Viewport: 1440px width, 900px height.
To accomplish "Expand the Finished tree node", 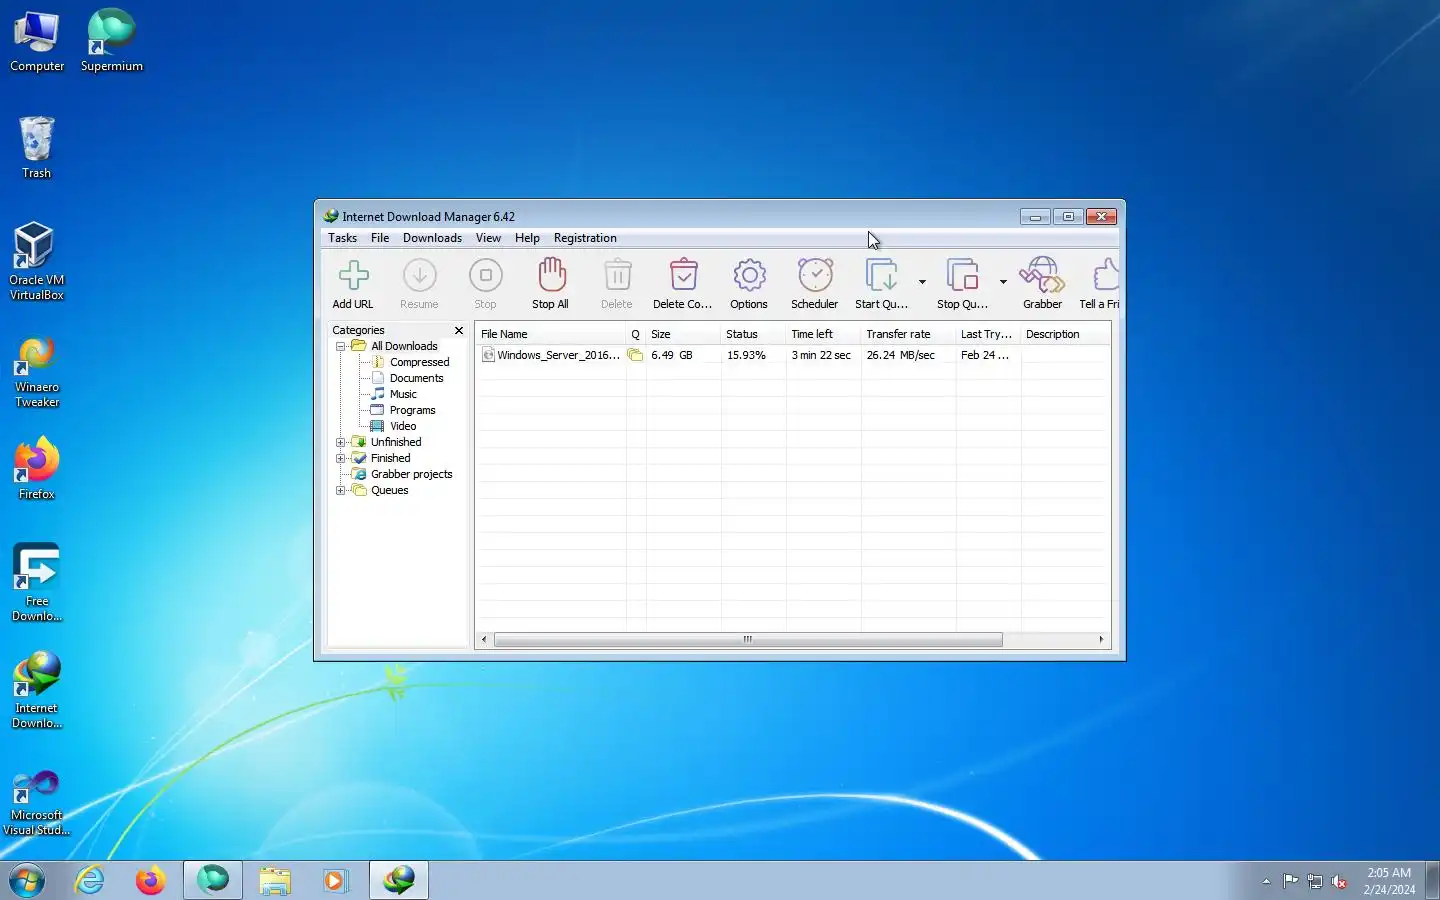I will pos(341,458).
